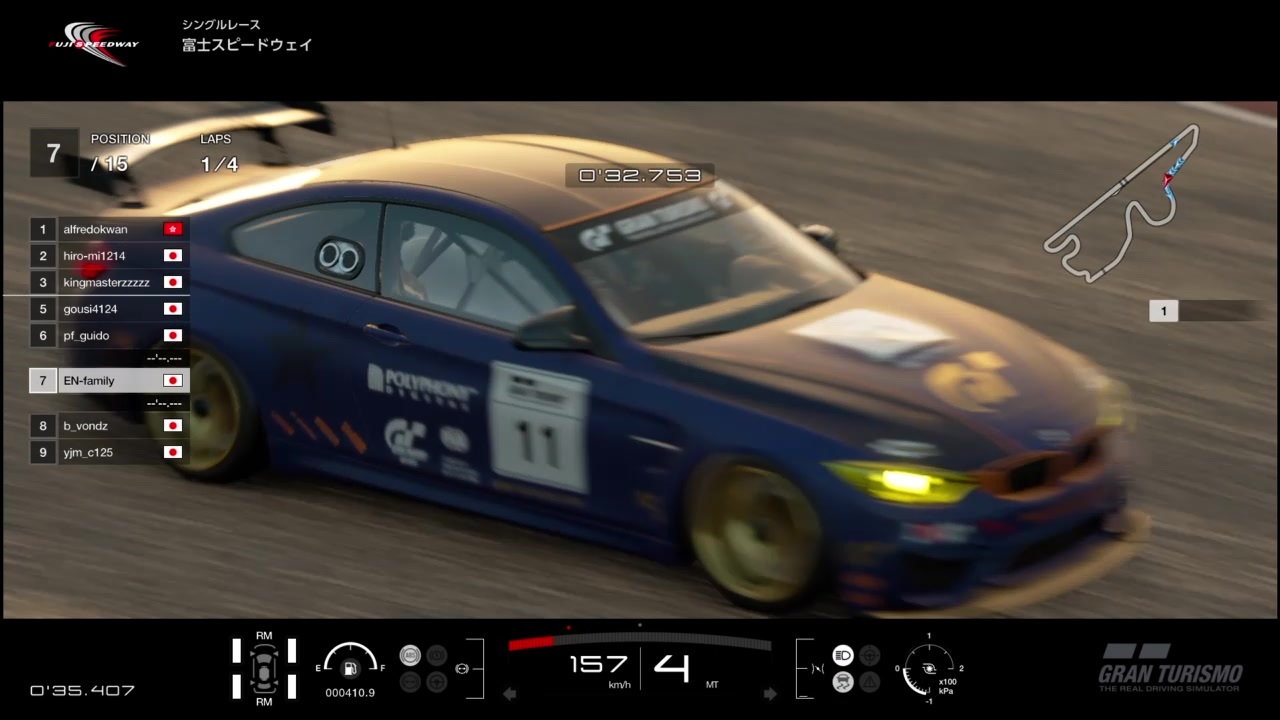Click the headlight indicator icon
Viewport: 1280px width, 720px height.
coord(843,656)
